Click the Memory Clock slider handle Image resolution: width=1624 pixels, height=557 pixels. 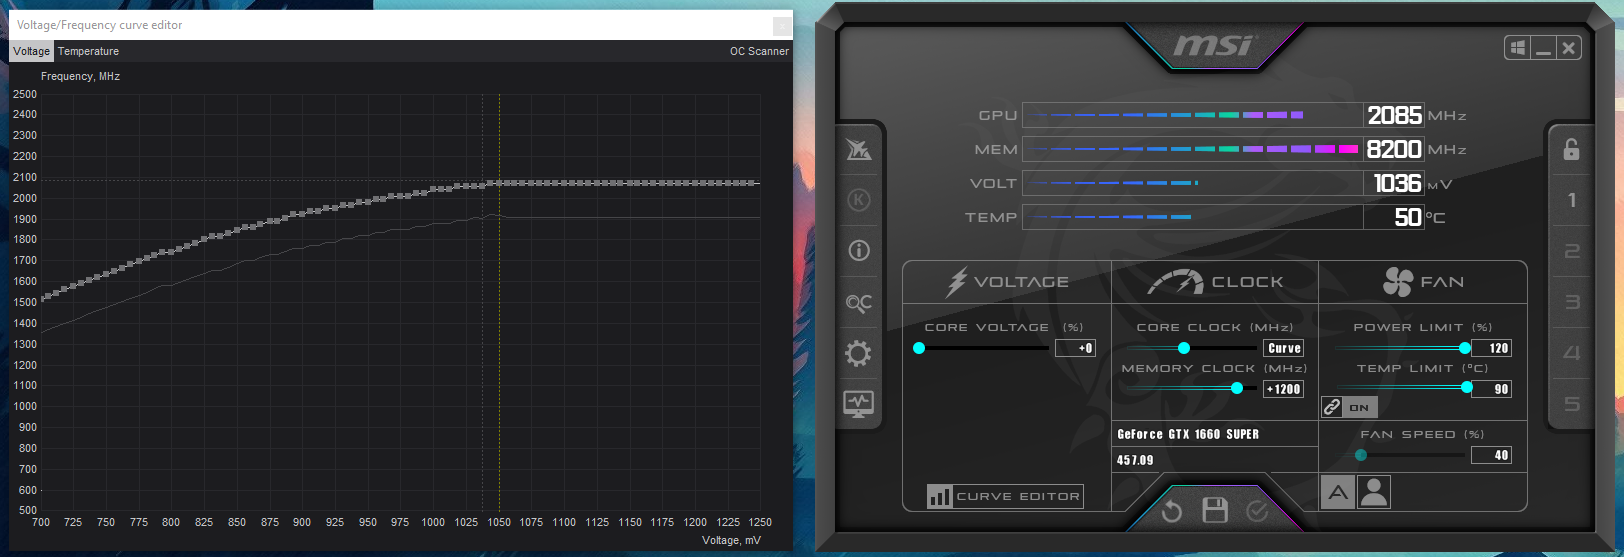(1237, 388)
